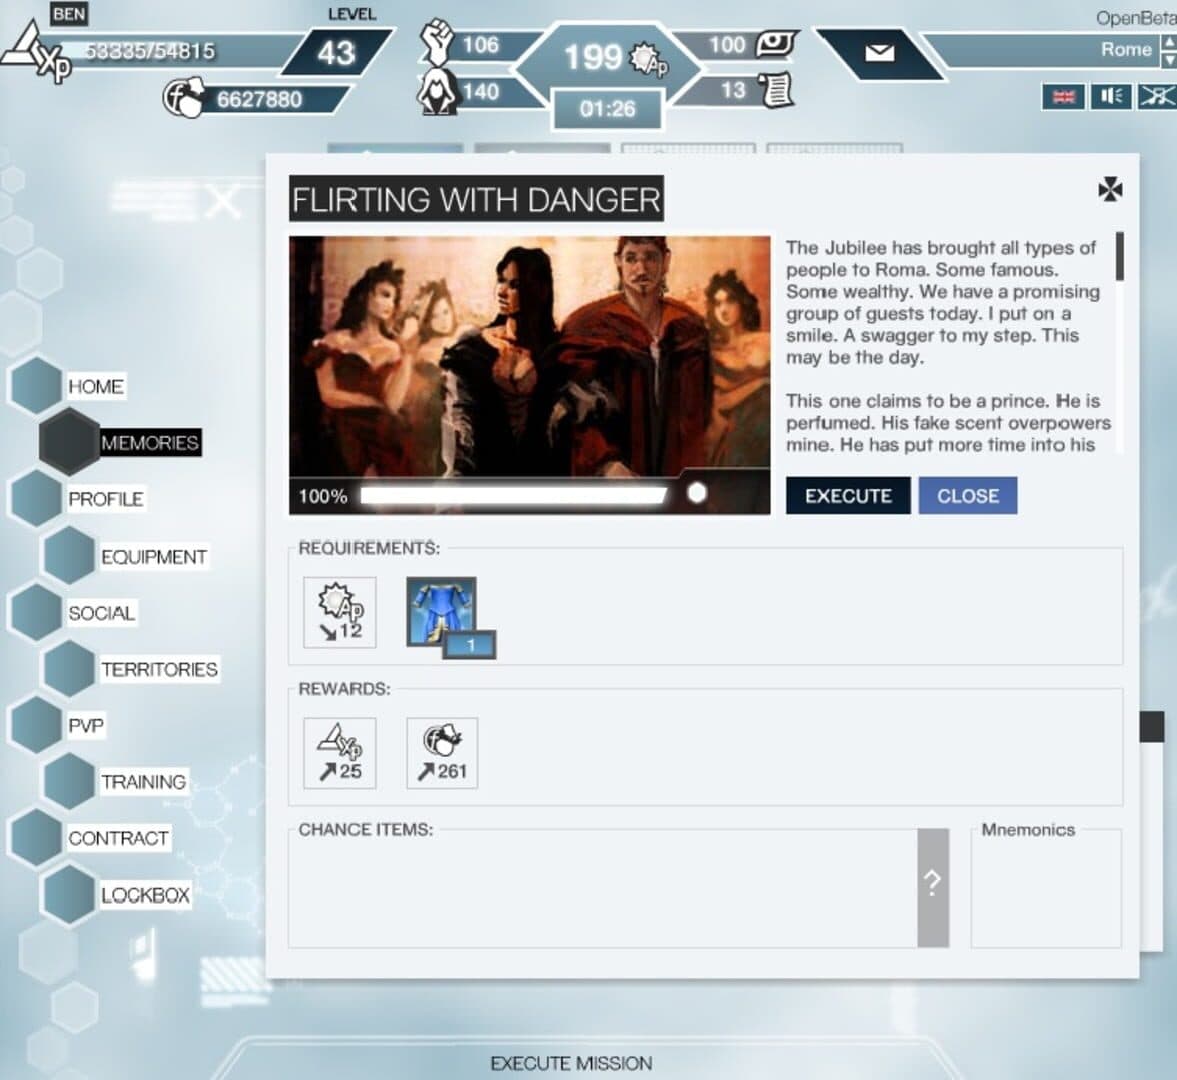
Task: Click the CONTRACT hexagon icon
Action: 36,838
